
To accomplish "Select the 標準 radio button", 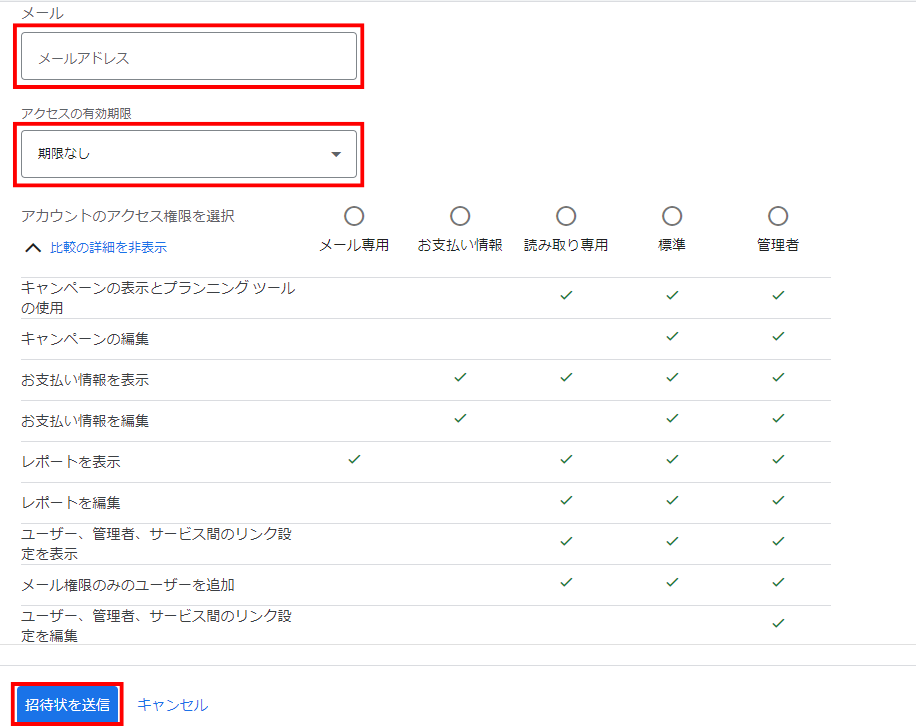I will pos(672,216).
